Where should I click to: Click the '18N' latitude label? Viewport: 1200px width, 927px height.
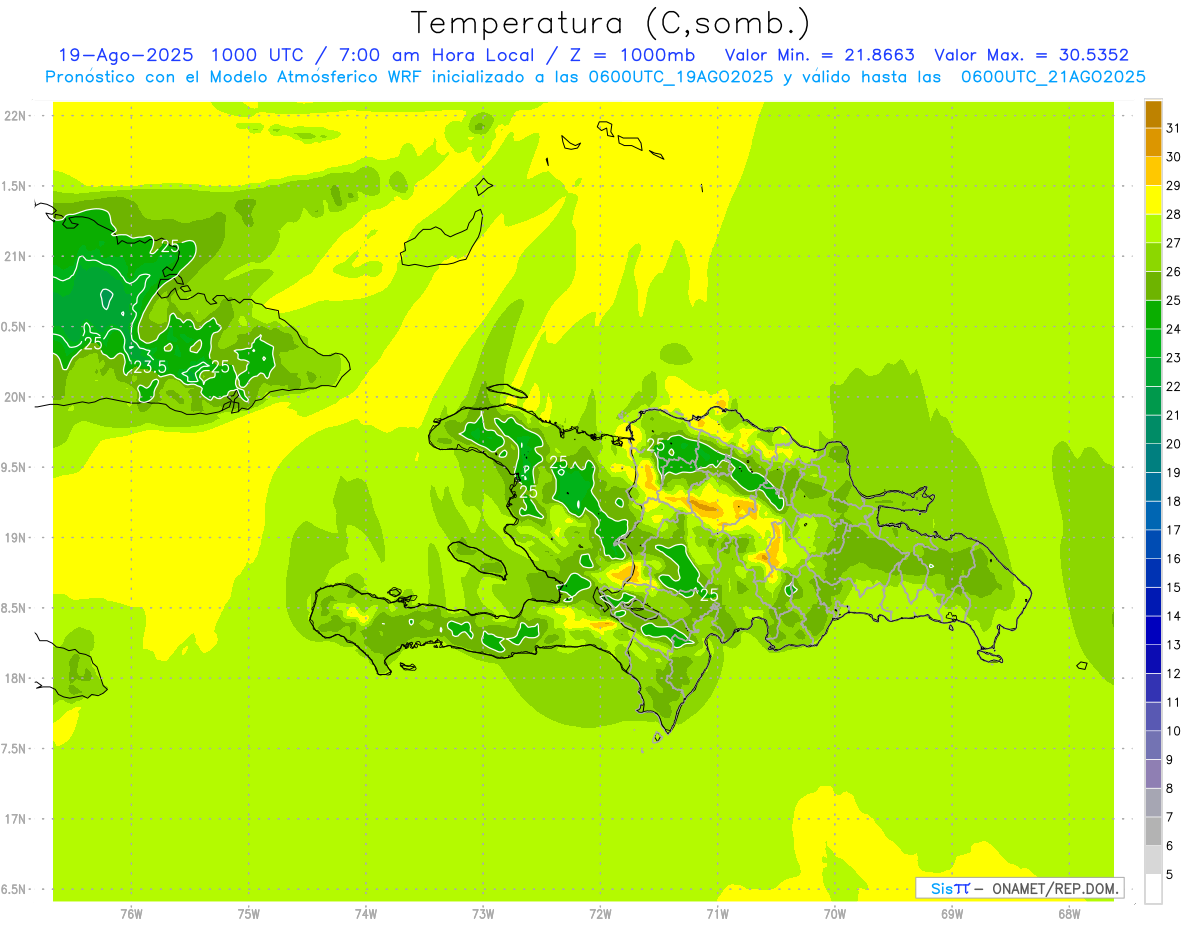tap(16, 678)
